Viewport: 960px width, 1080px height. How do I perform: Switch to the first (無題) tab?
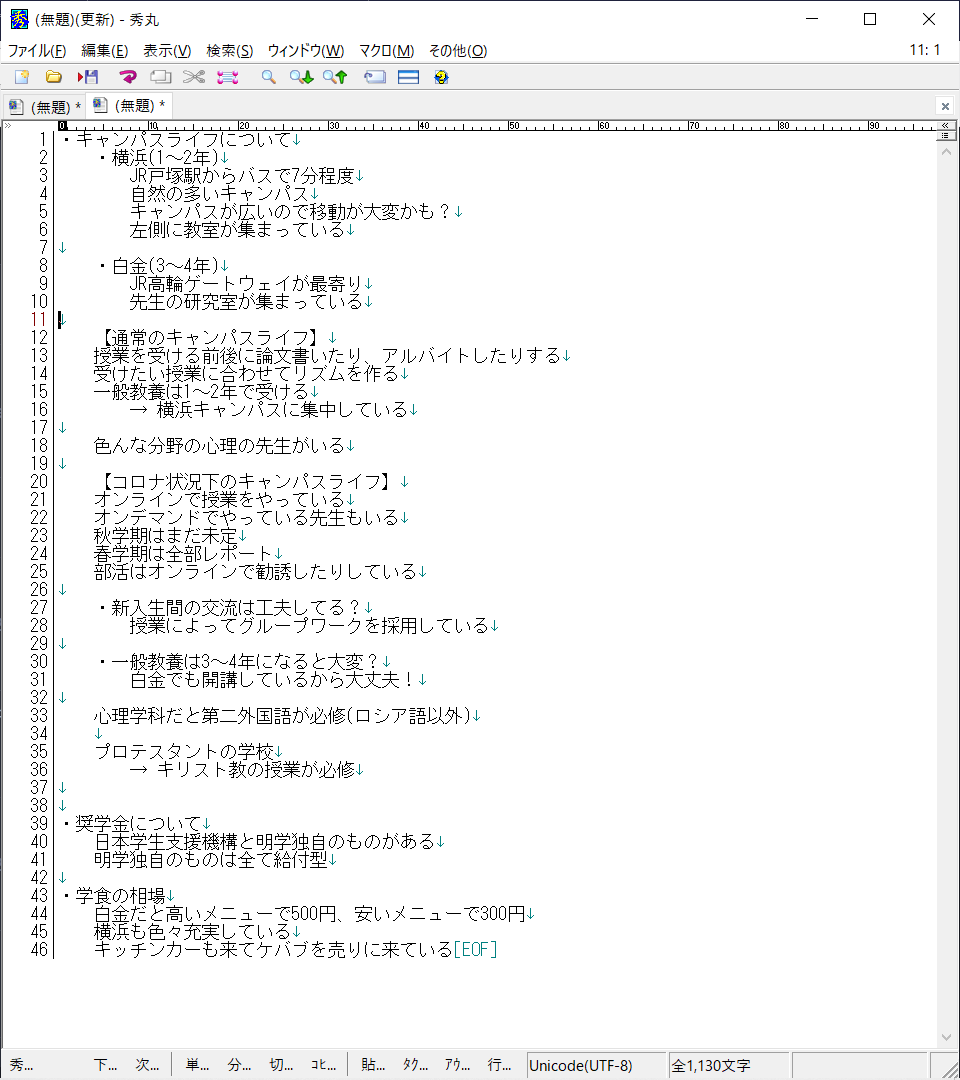click(44, 106)
